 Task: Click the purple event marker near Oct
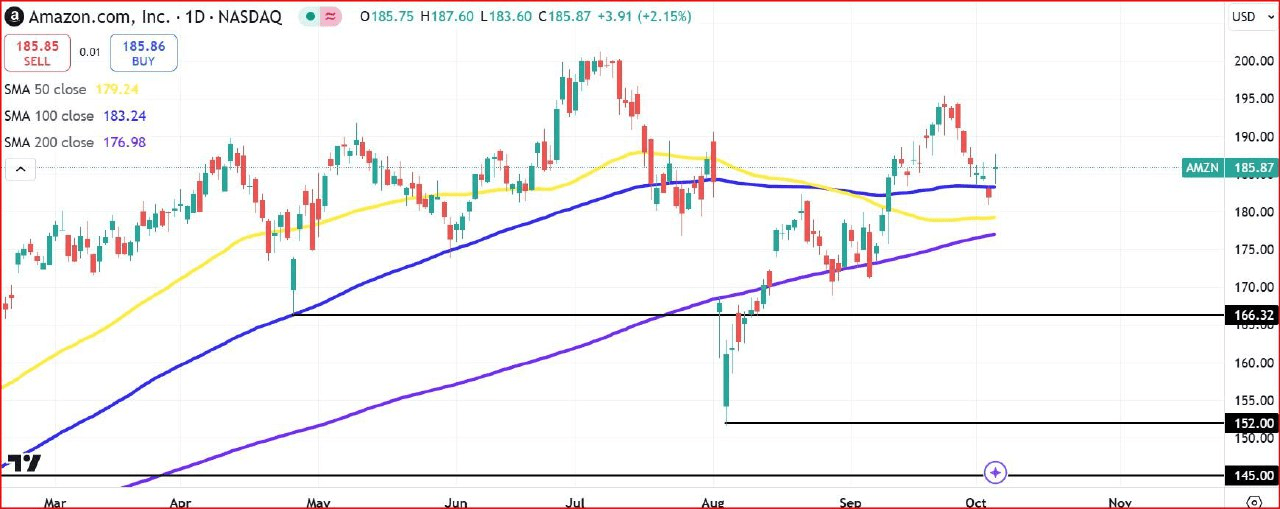tap(994, 472)
